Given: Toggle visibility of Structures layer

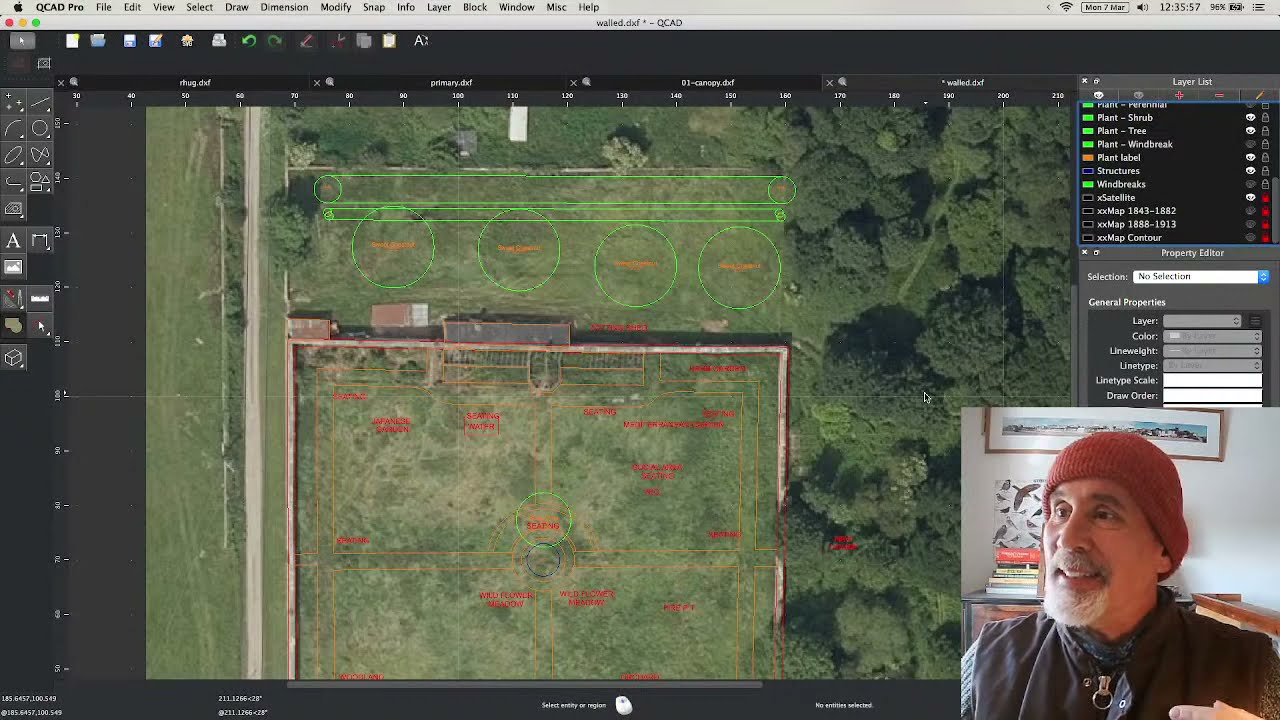Looking at the screenshot, I should click(x=1250, y=171).
